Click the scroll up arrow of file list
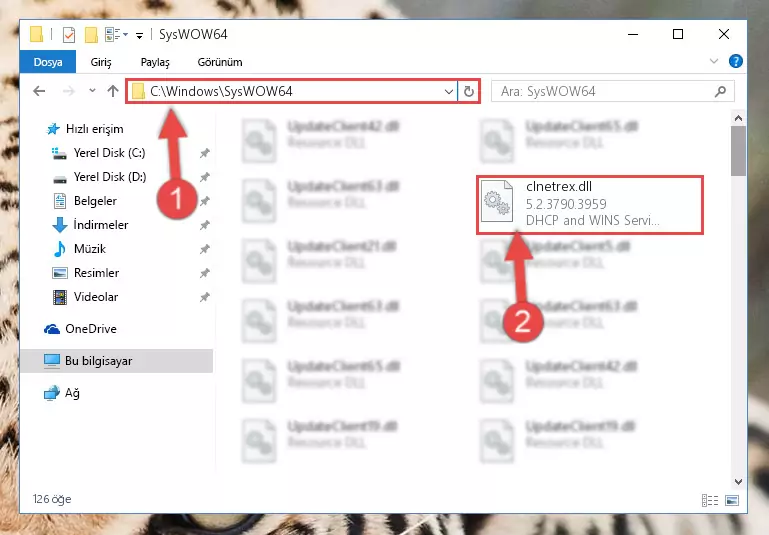769x535 pixels. click(x=738, y=118)
